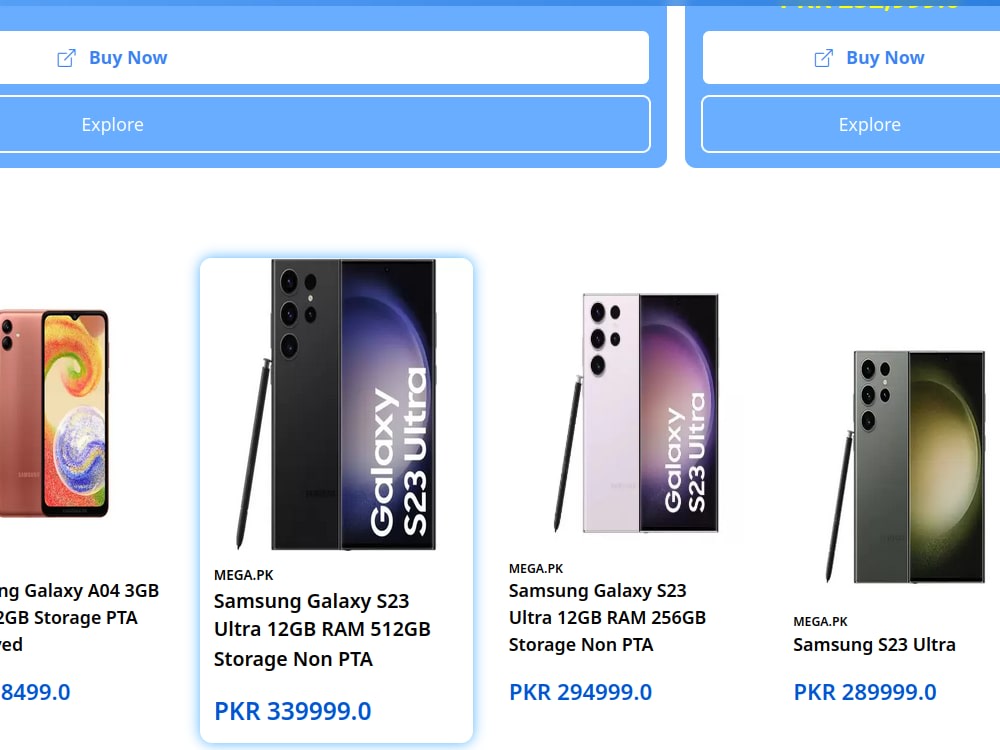Viewport: 1000px width, 750px height.
Task: Click MEGA.PK label above the 512GB listing
Action: [244, 575]
